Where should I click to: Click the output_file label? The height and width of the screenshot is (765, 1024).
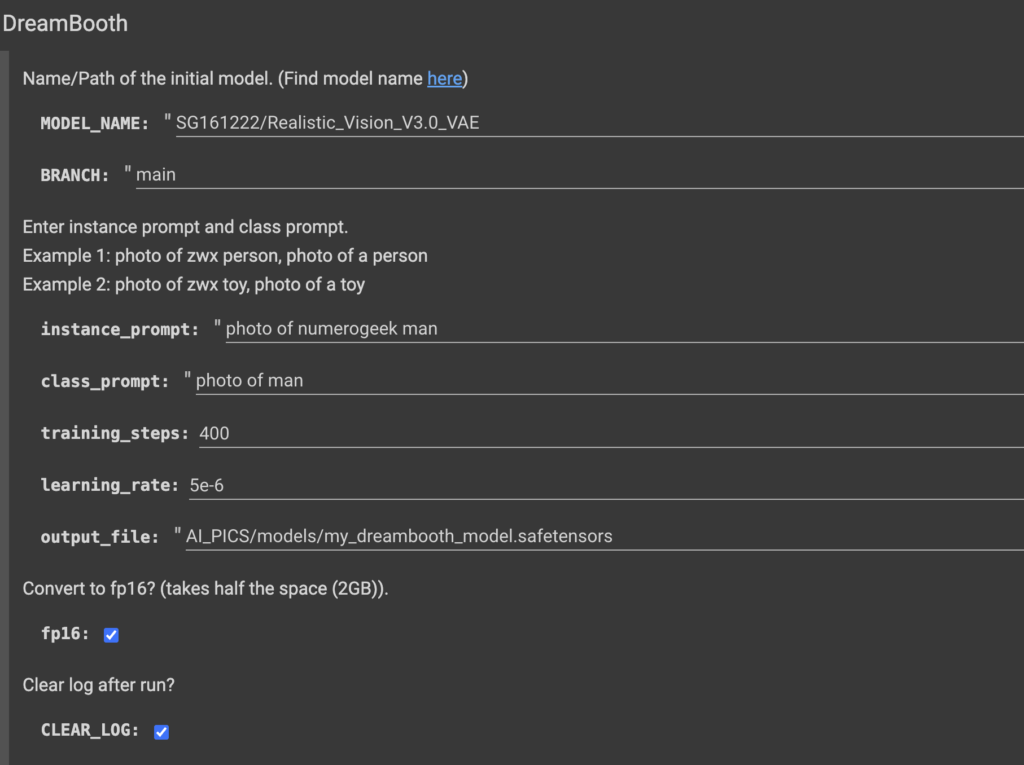tap(99, 537)
